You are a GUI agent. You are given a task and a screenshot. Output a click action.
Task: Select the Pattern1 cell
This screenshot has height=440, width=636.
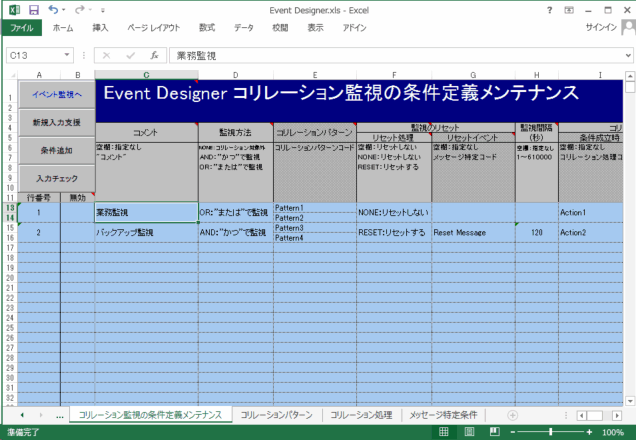pos(315,208)
